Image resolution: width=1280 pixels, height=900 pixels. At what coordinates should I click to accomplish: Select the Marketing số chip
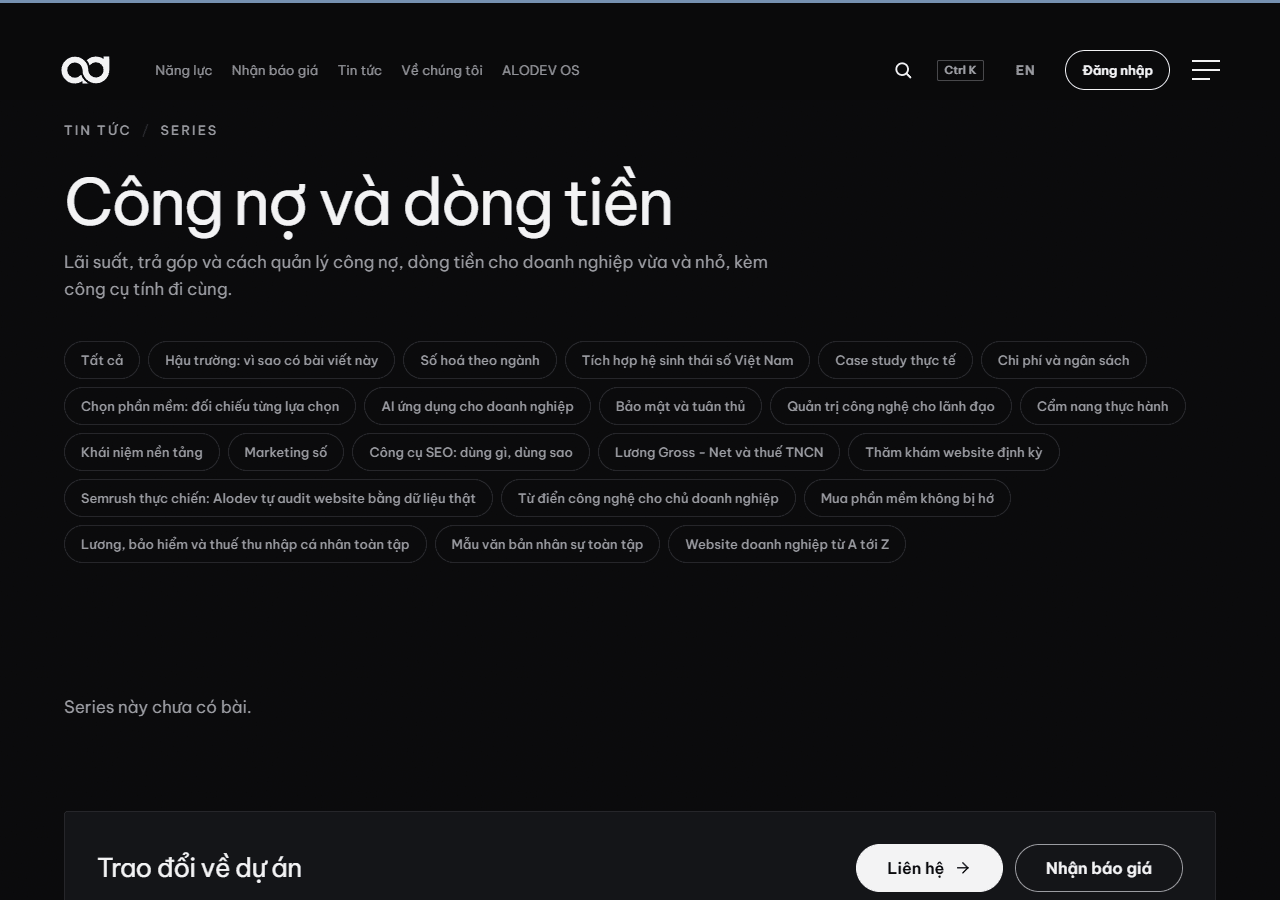click(286, 452)
